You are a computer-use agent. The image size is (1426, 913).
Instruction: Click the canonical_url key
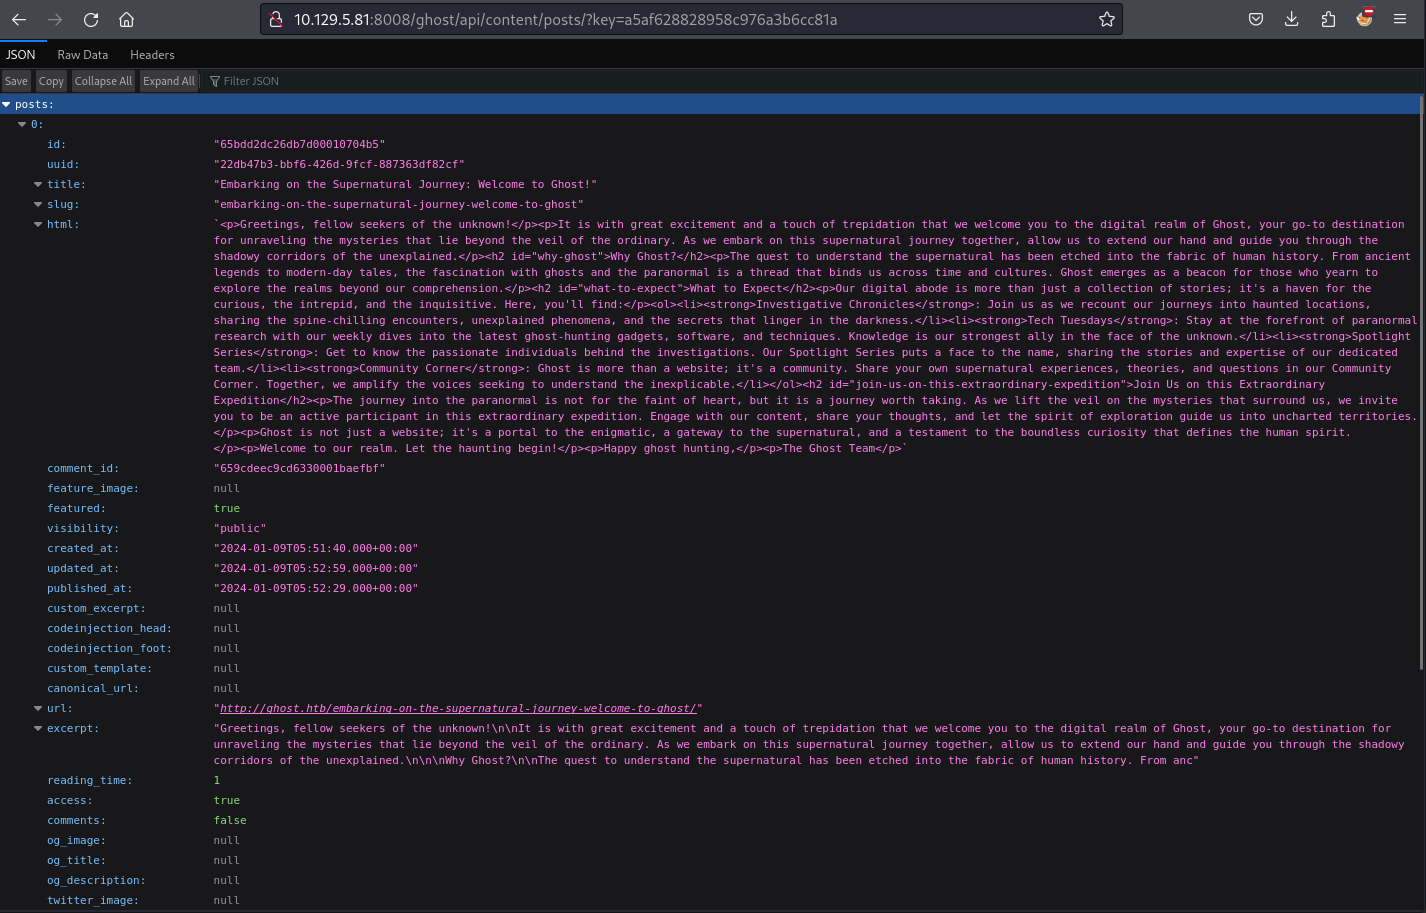tap(93, 688)
